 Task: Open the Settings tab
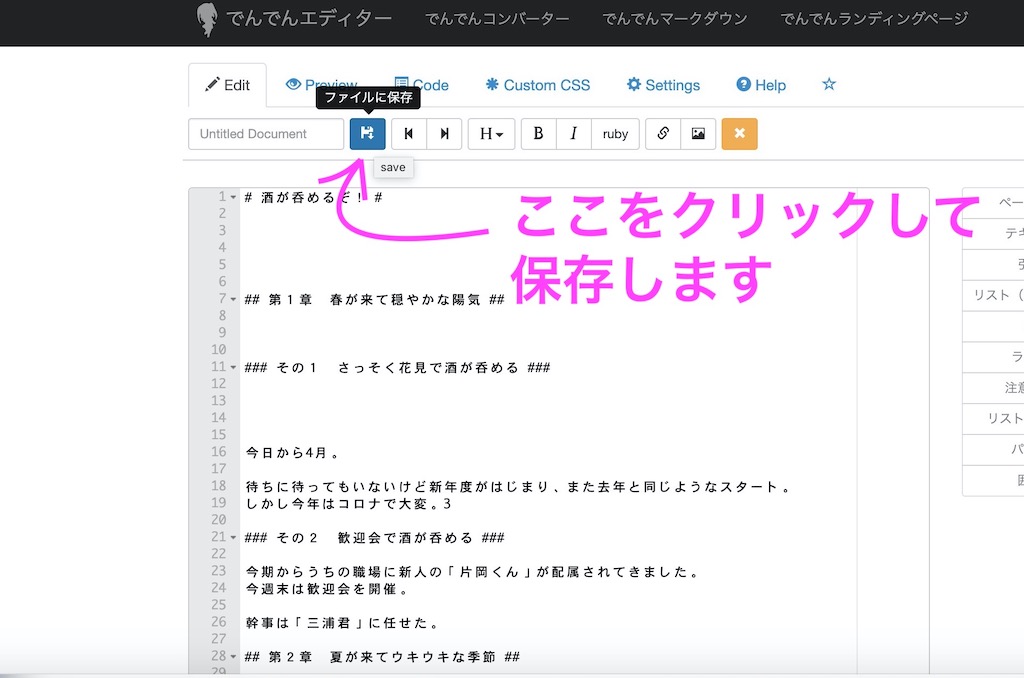[x=663, y=85]
